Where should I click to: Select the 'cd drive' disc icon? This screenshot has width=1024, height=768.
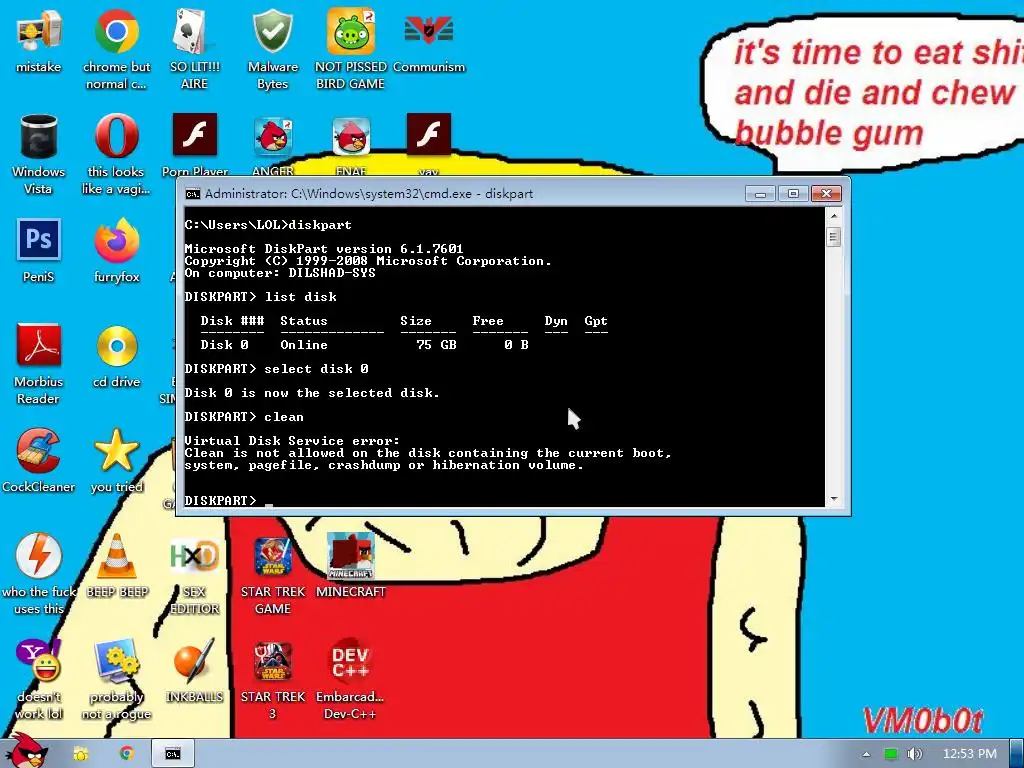tap(116, 357)
